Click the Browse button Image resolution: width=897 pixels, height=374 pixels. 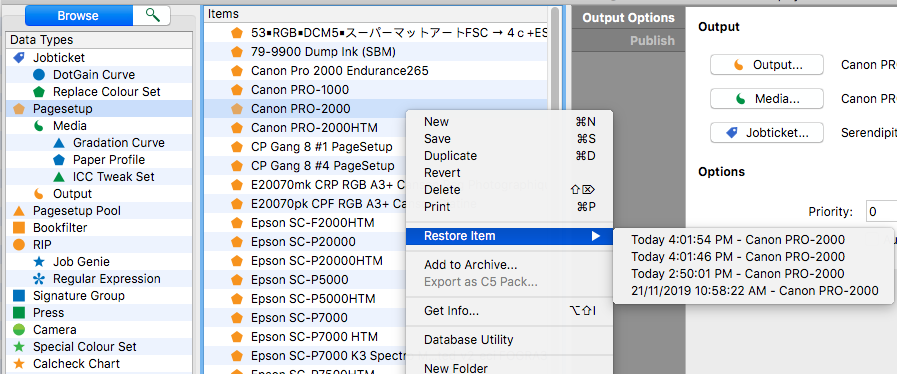point(79,15)
